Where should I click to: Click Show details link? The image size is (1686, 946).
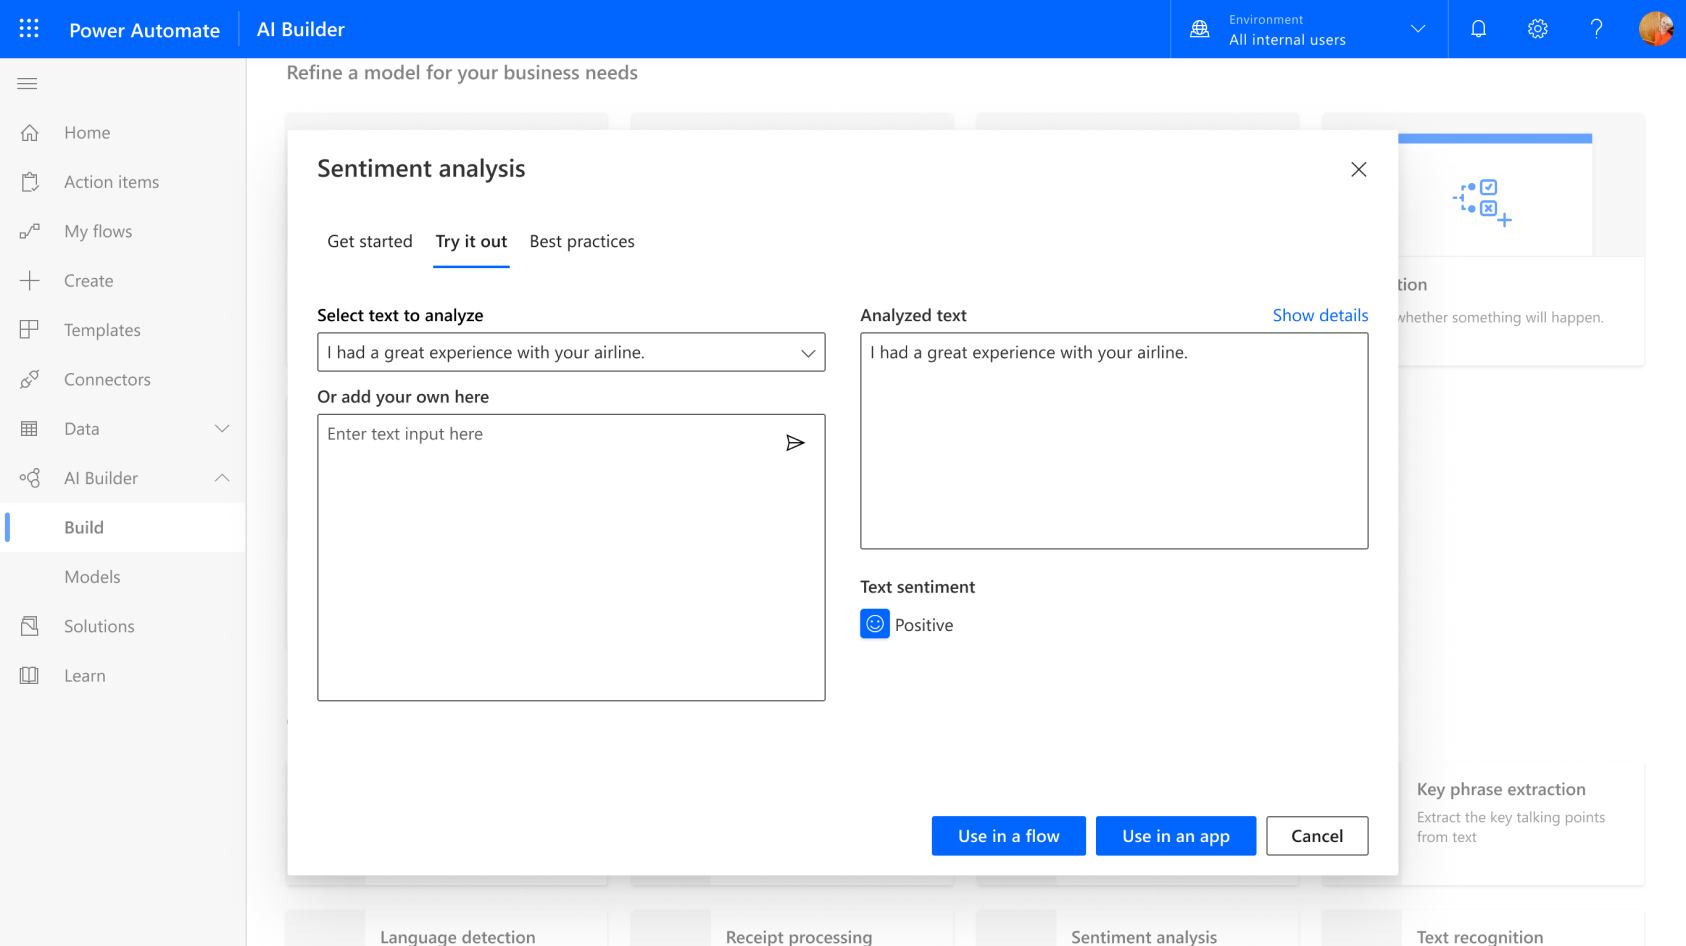point(1320,315)
